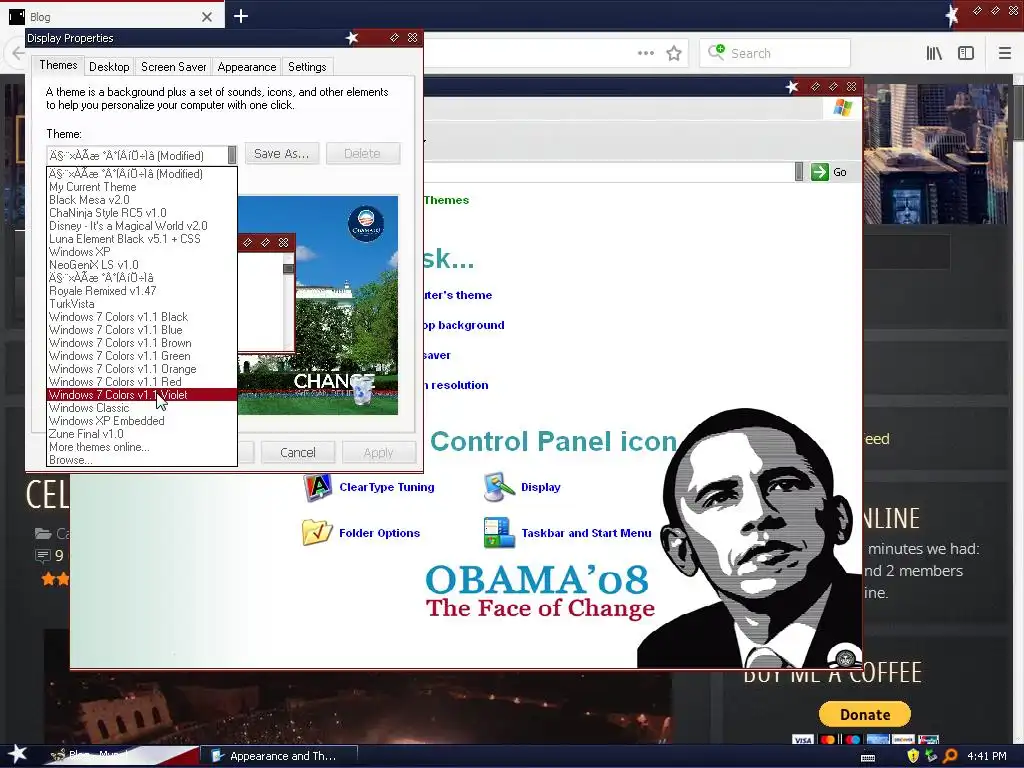Click the search engine icon in search box
This screenshot has height=768, width=1024.
[x=716, y=52]
